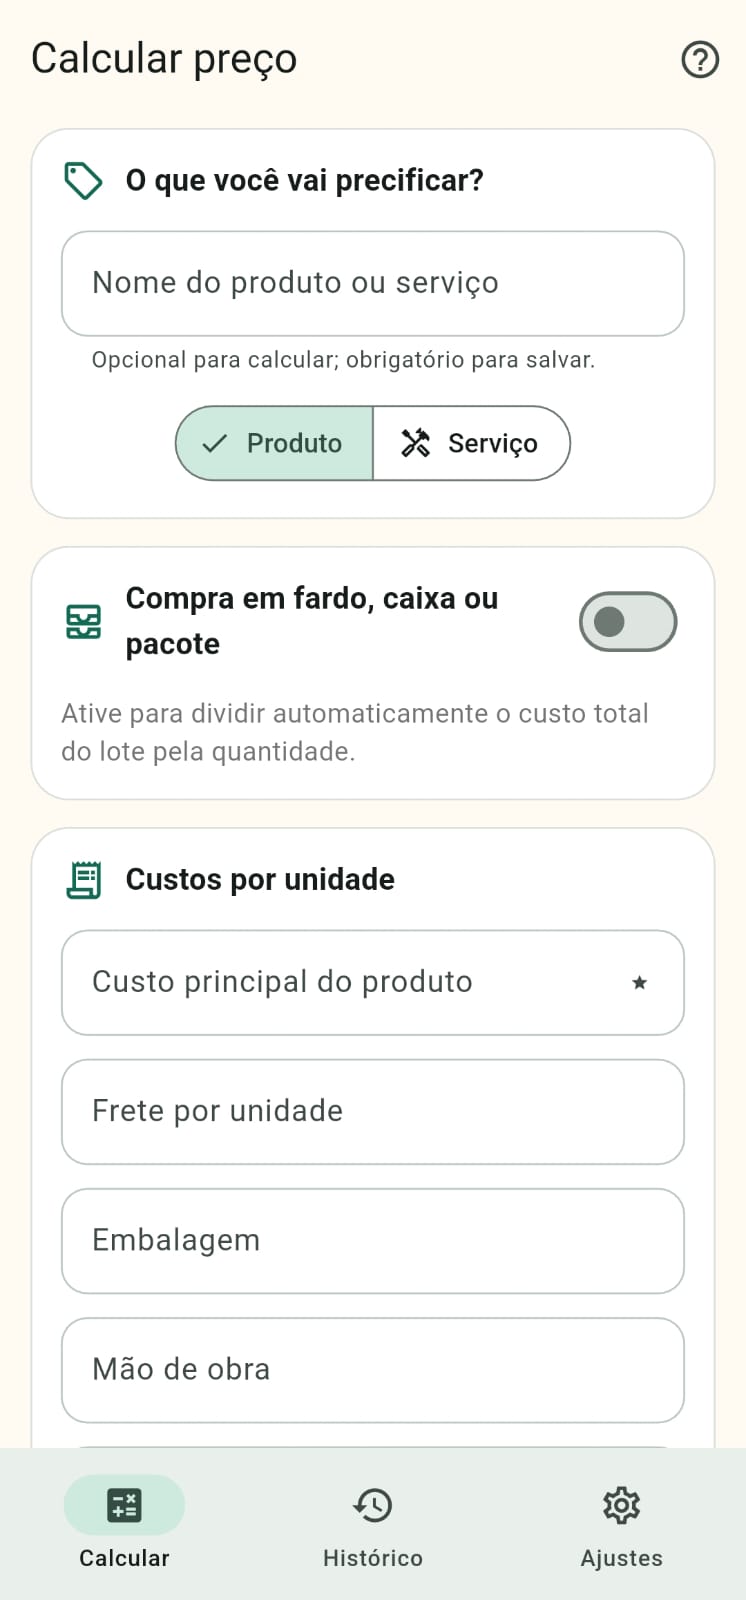
Task: Click the checkmark on the Produto segment
Action: (x=214, y=443)
